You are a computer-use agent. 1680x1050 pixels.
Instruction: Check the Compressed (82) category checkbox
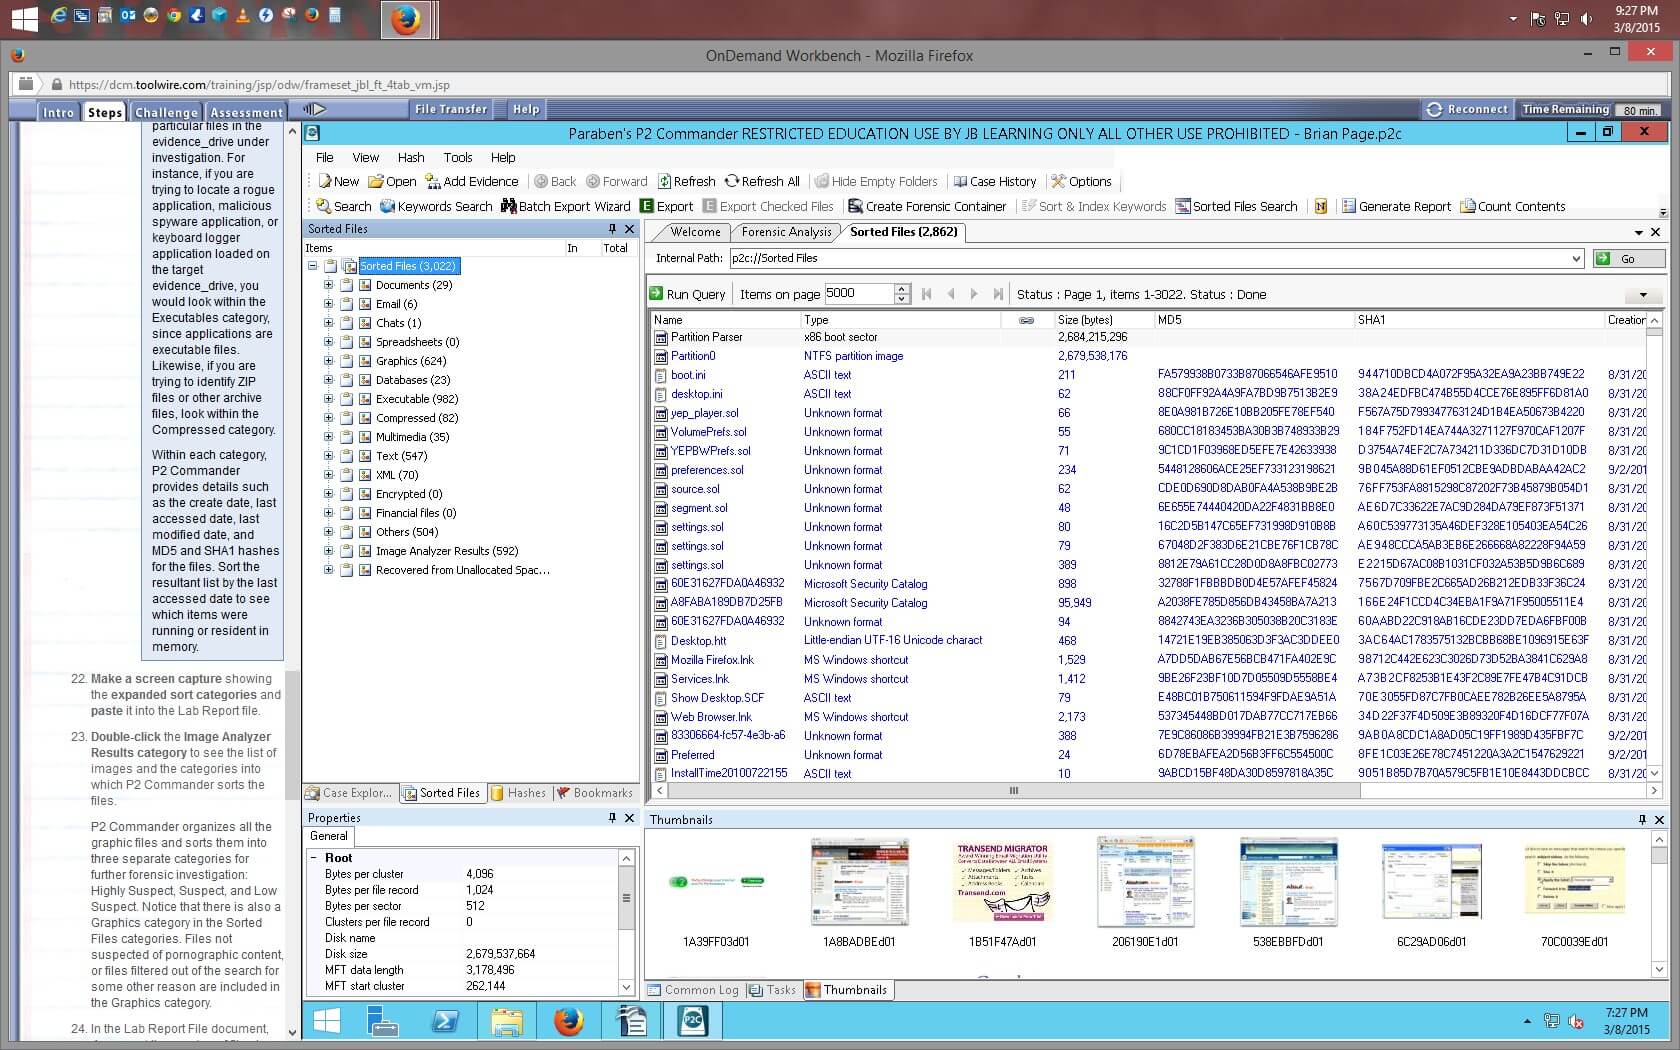pos(347,418)
